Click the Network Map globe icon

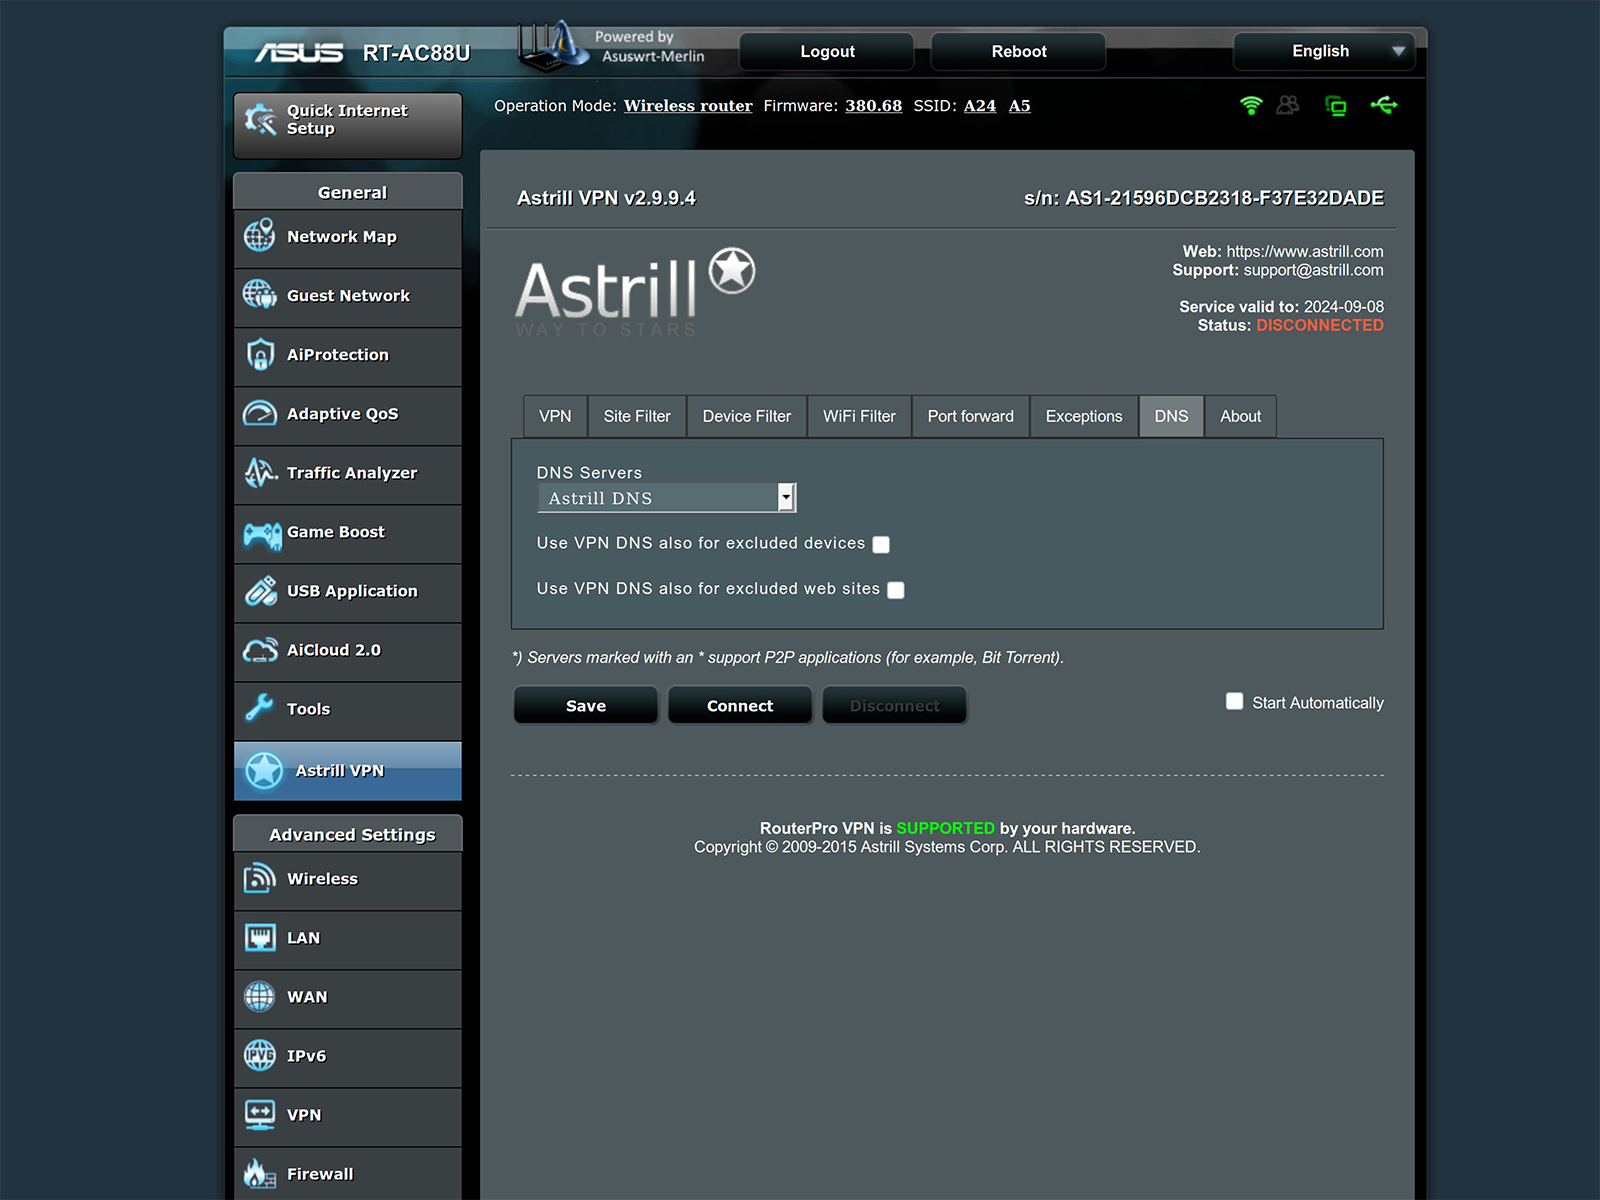[260, 236]
